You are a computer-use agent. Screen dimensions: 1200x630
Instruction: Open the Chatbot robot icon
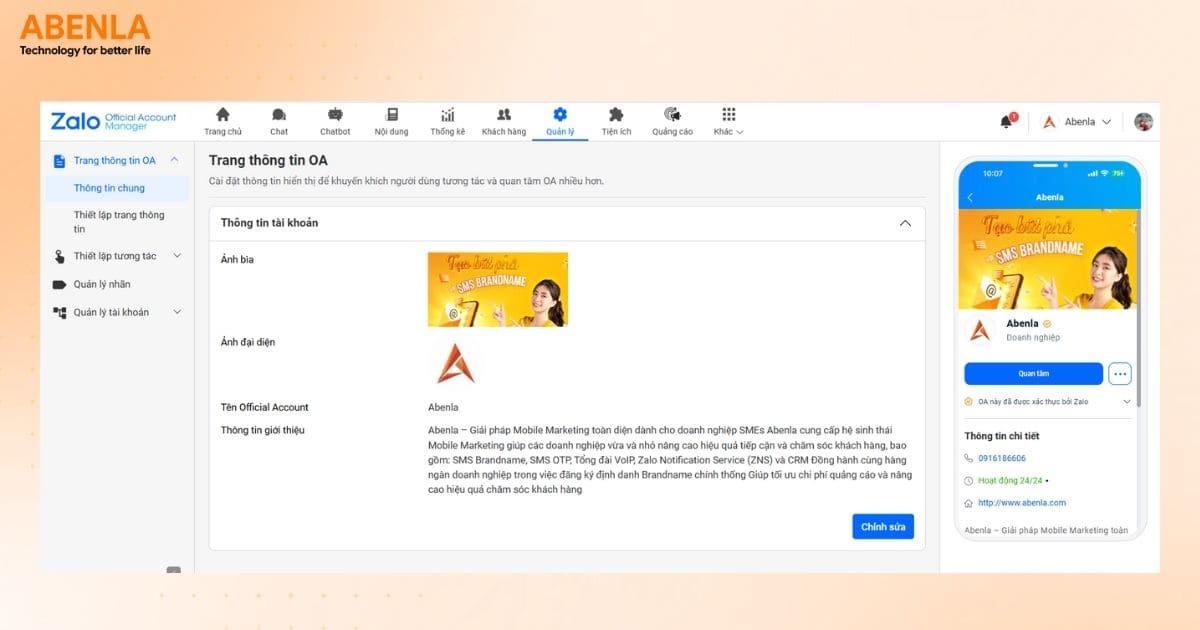pos(335,114)
